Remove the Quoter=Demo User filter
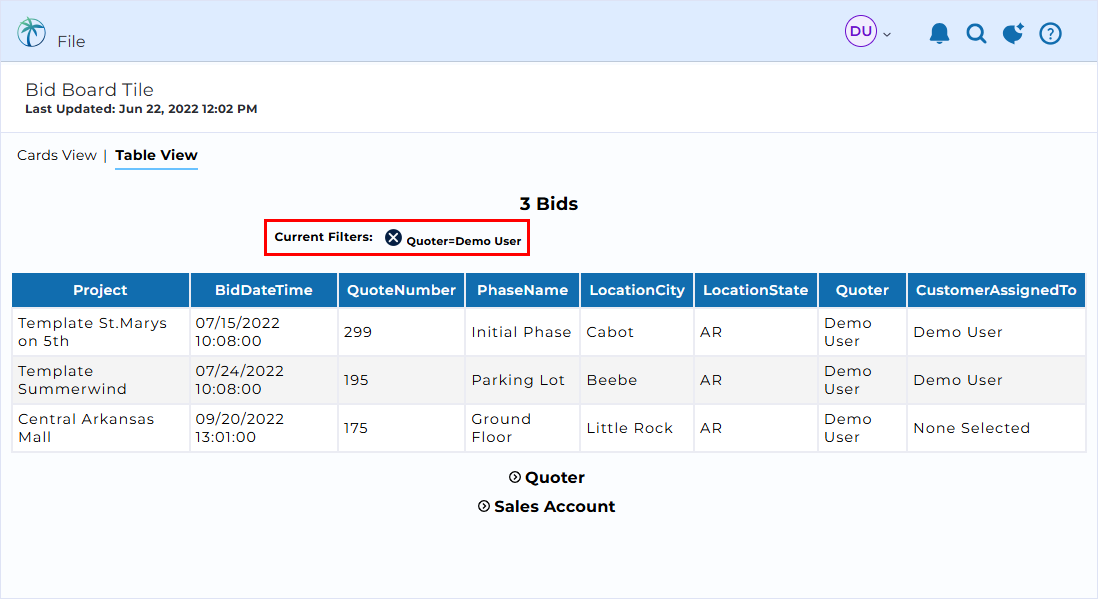Viewport: 1098px width, 599px height. click(x=394, y=238)
